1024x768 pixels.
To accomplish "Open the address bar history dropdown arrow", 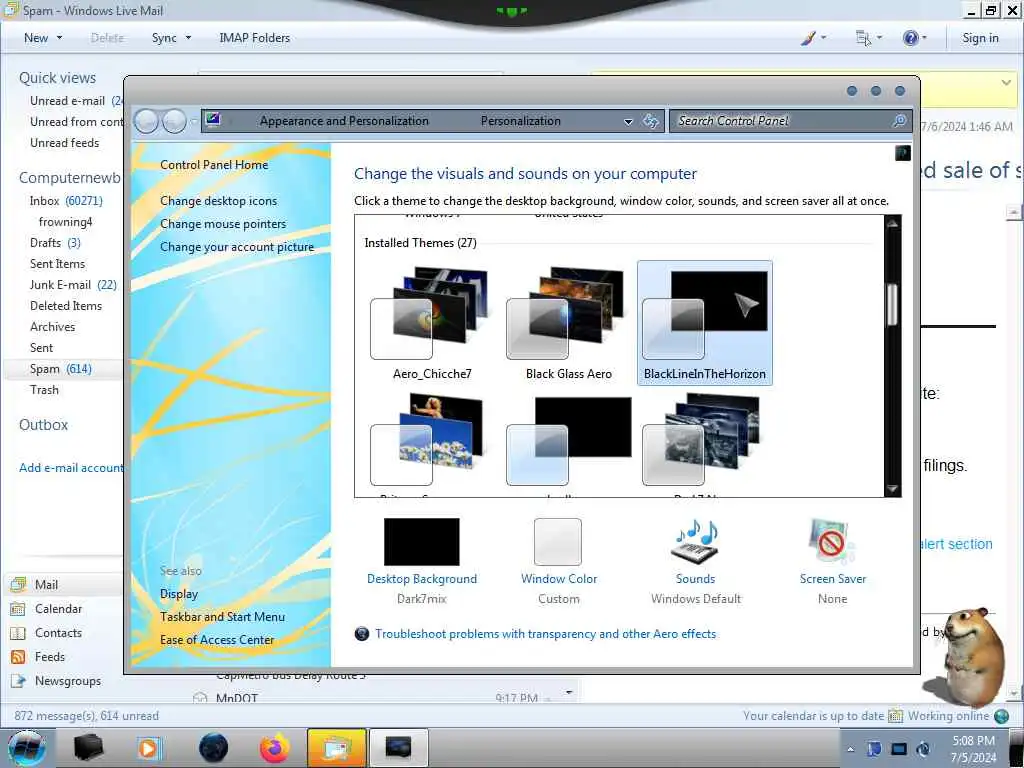I will 628,121.
